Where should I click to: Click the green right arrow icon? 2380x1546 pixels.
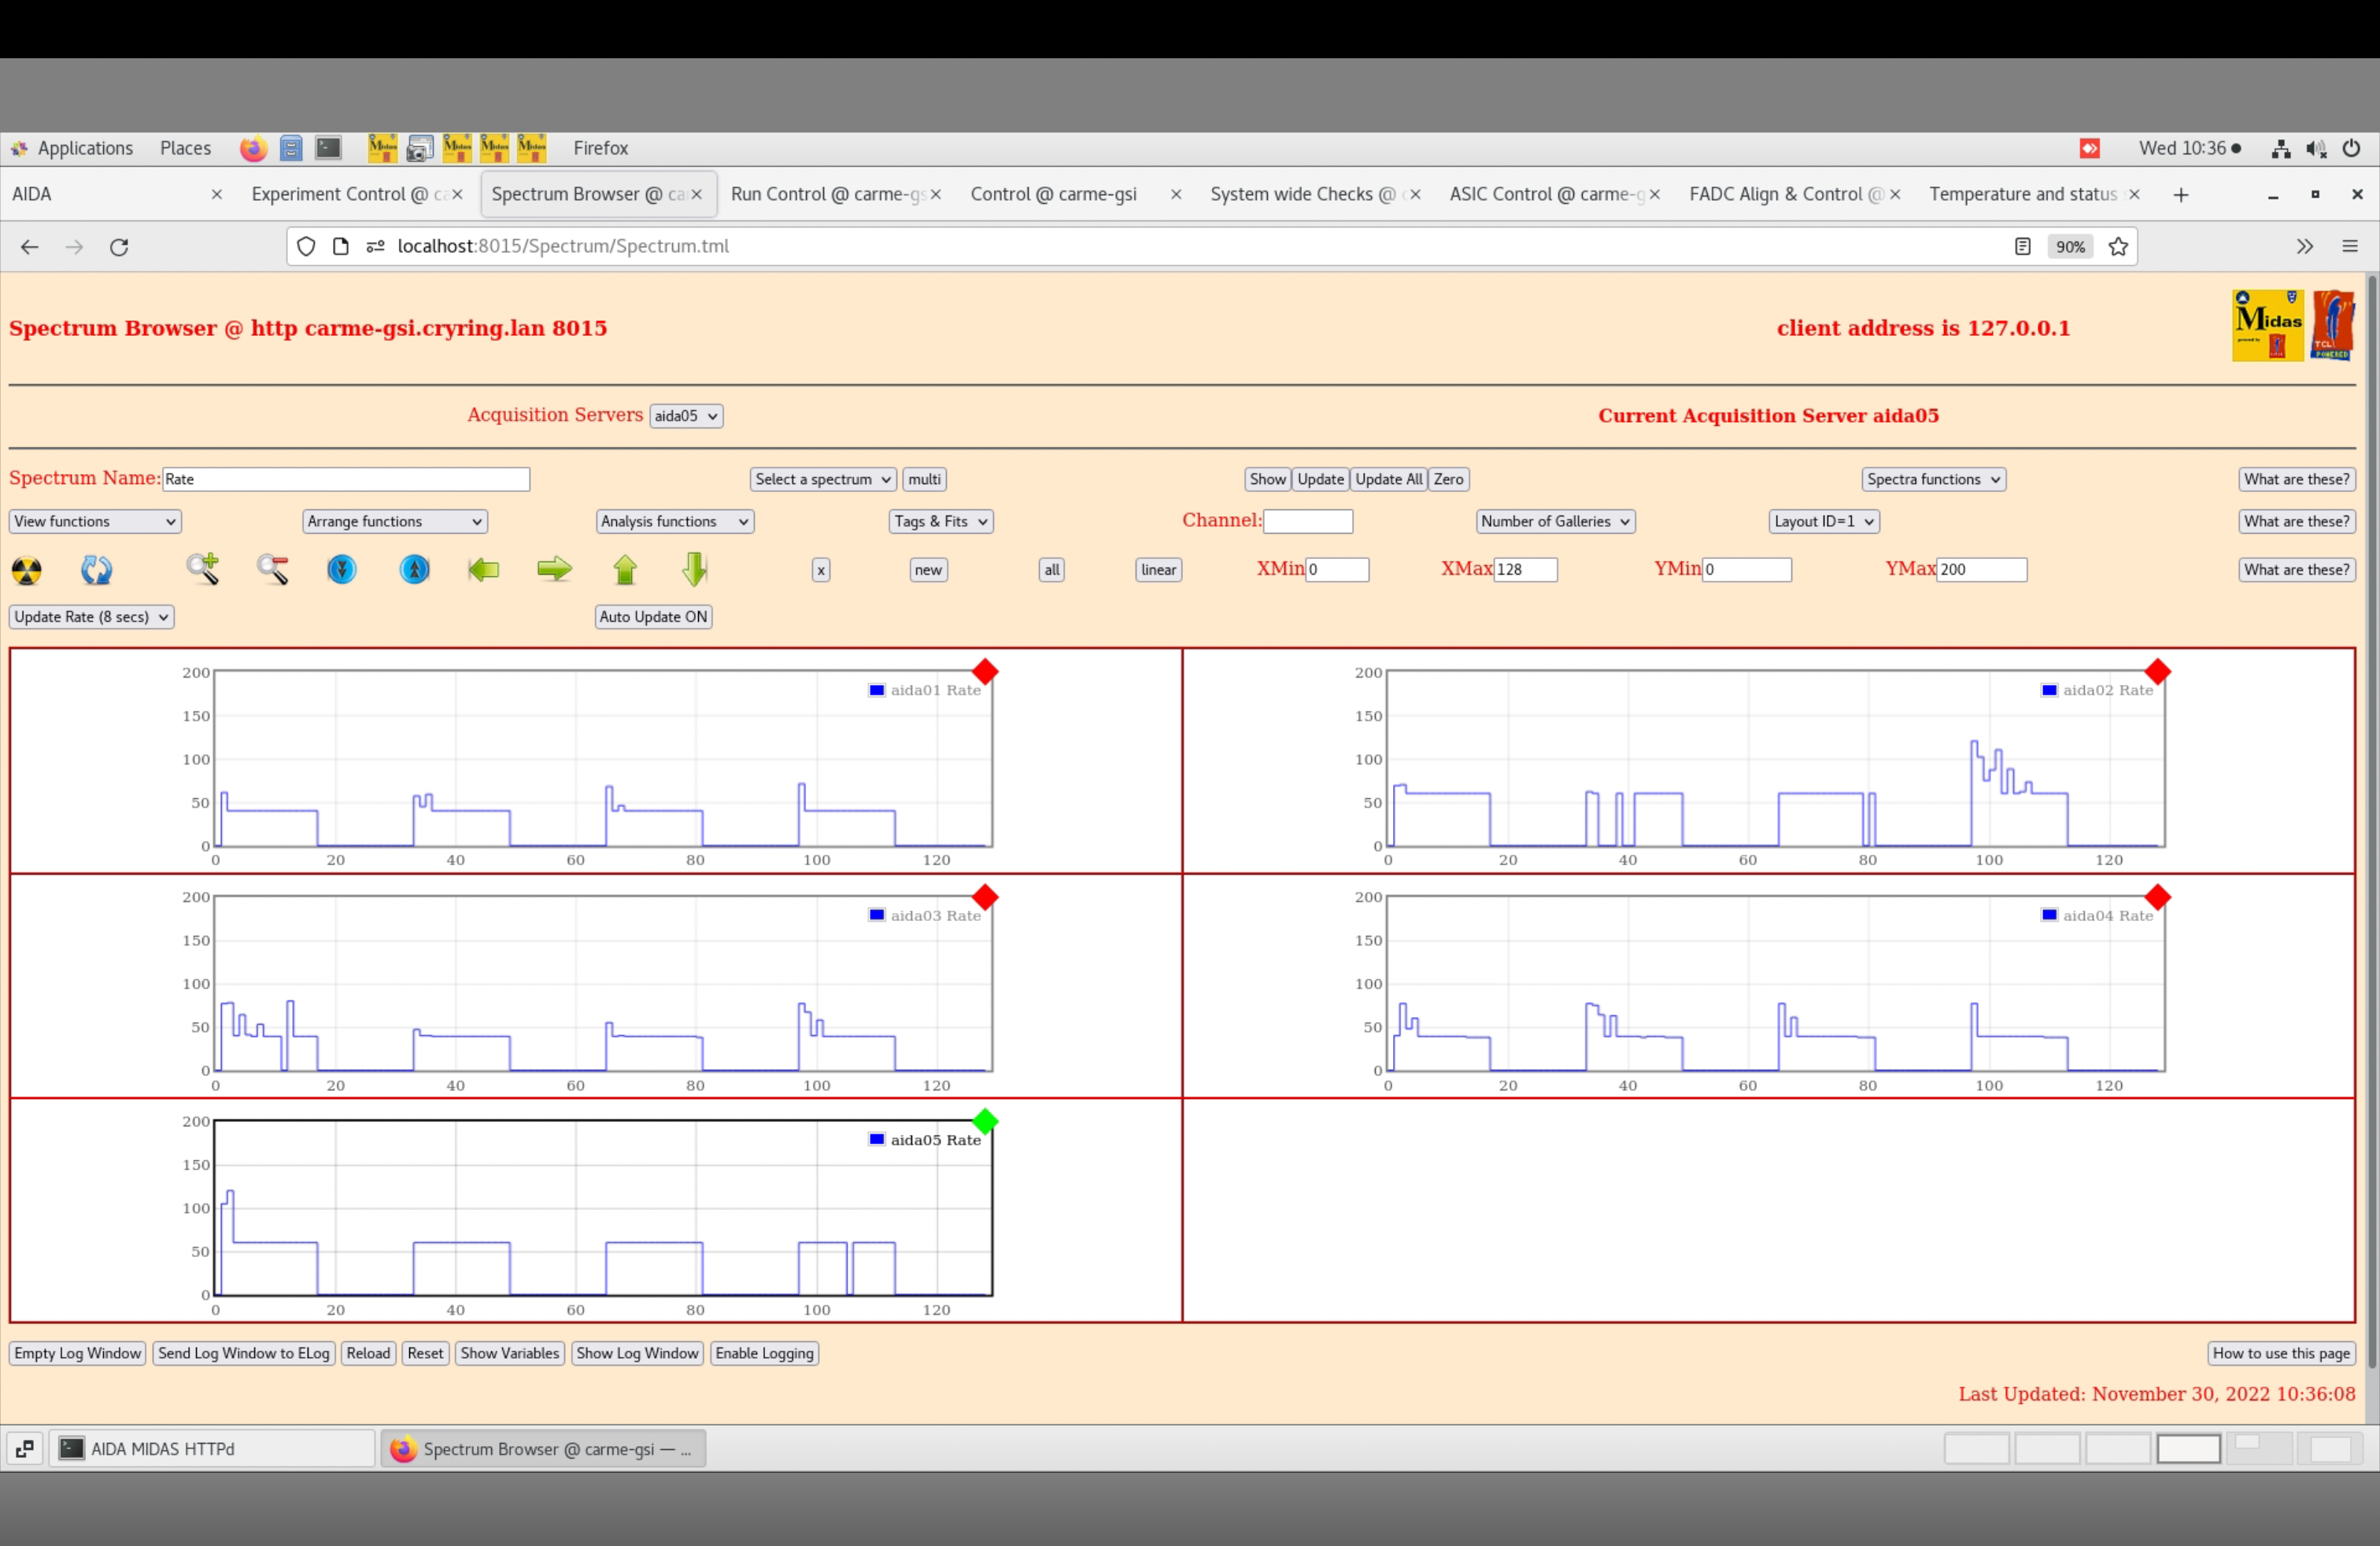coord(554,570)
